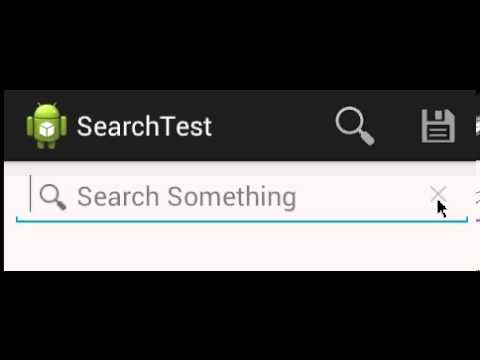Dismiss query using the grey cross
This screenshot has width=480, height=360.
coord(438,194)
